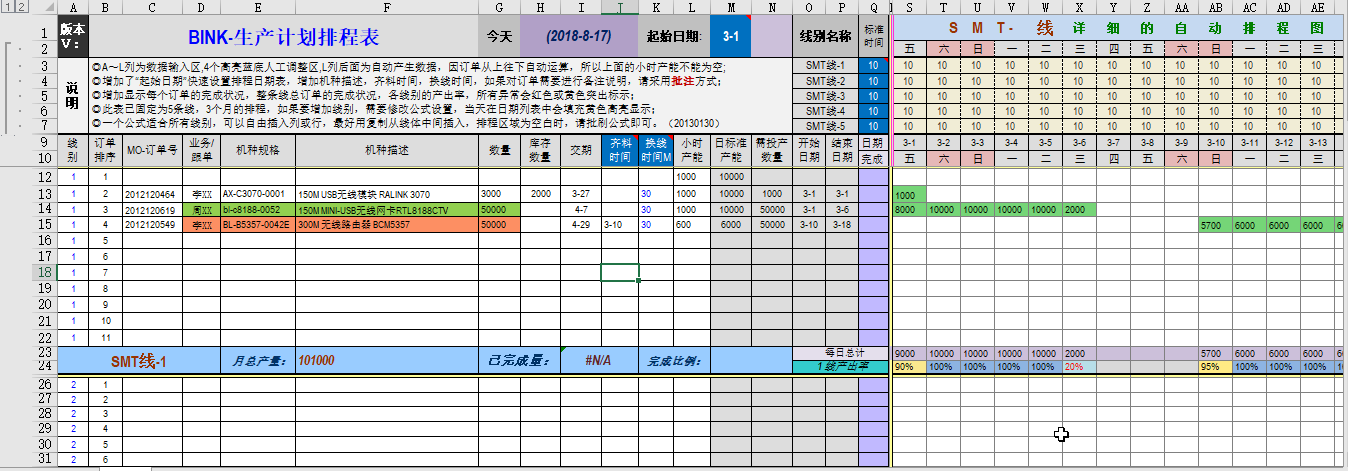
Task: Click the blue 齐料时间 header cell
Action: coord(619,151)
